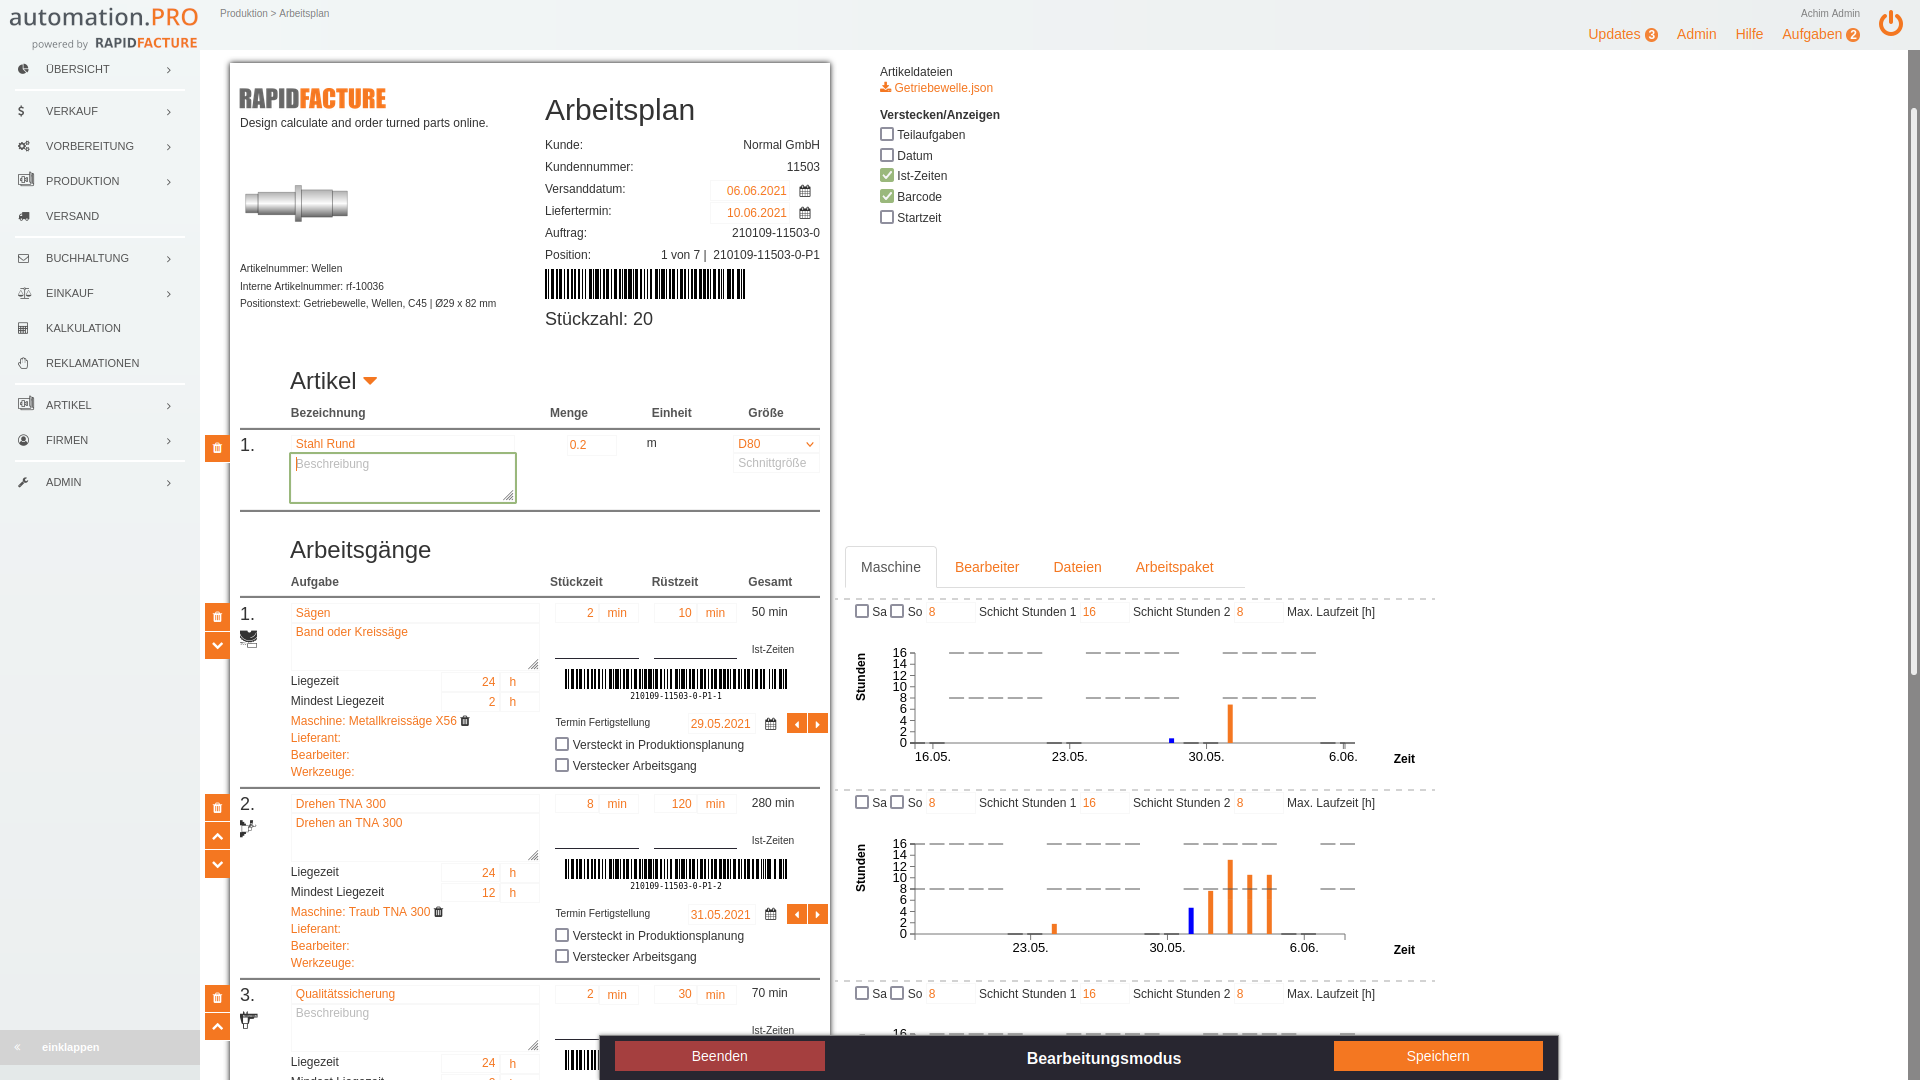Move Sägen step down
1920x1080 pixels.
(x=217, y=646)
